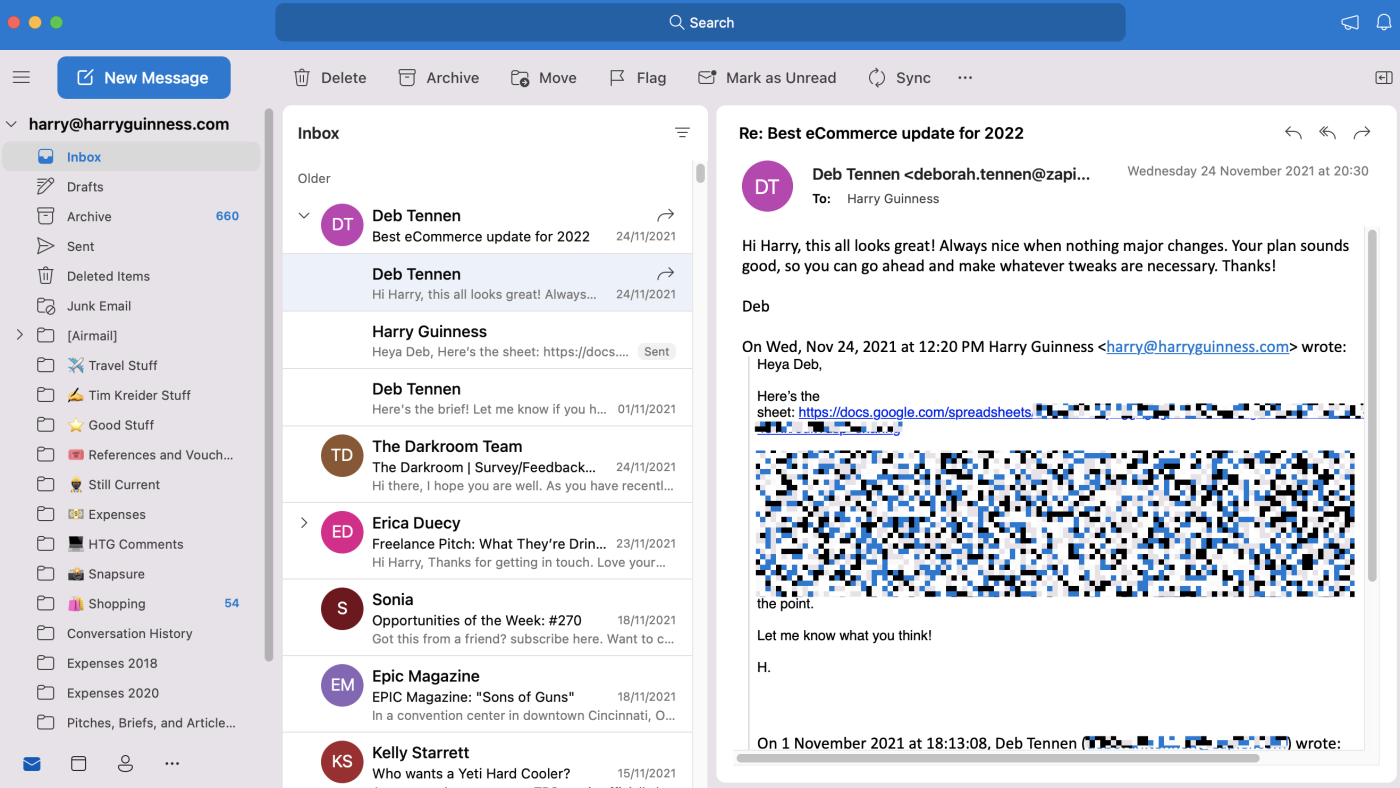1400x788 pixels.
Task: Open Deb Tennen's 01/11/2021 message
Action: [487, 398]
